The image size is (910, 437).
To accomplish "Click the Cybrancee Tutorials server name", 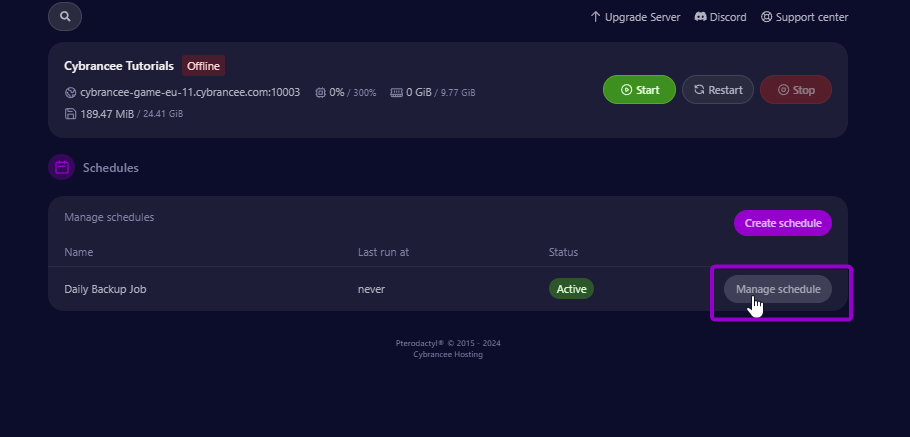I will pos(119,66).
